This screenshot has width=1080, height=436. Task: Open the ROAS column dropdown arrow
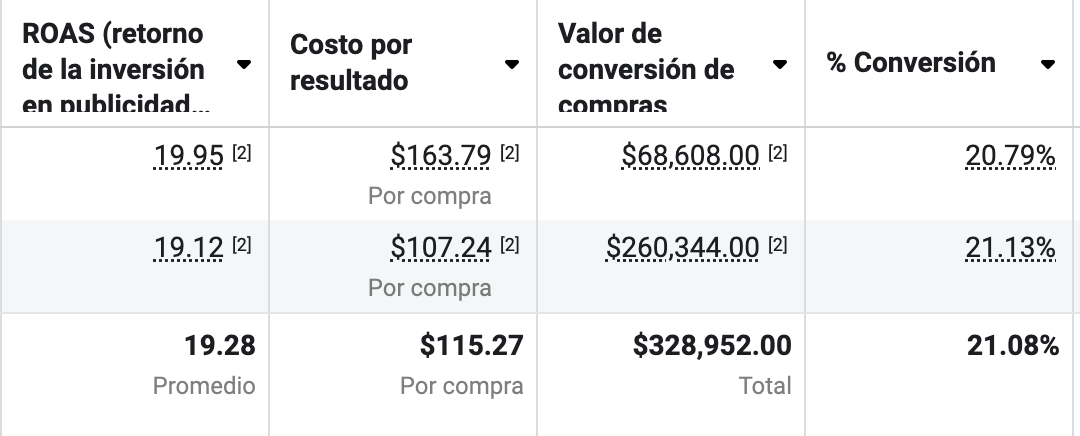tap(243, 65)
